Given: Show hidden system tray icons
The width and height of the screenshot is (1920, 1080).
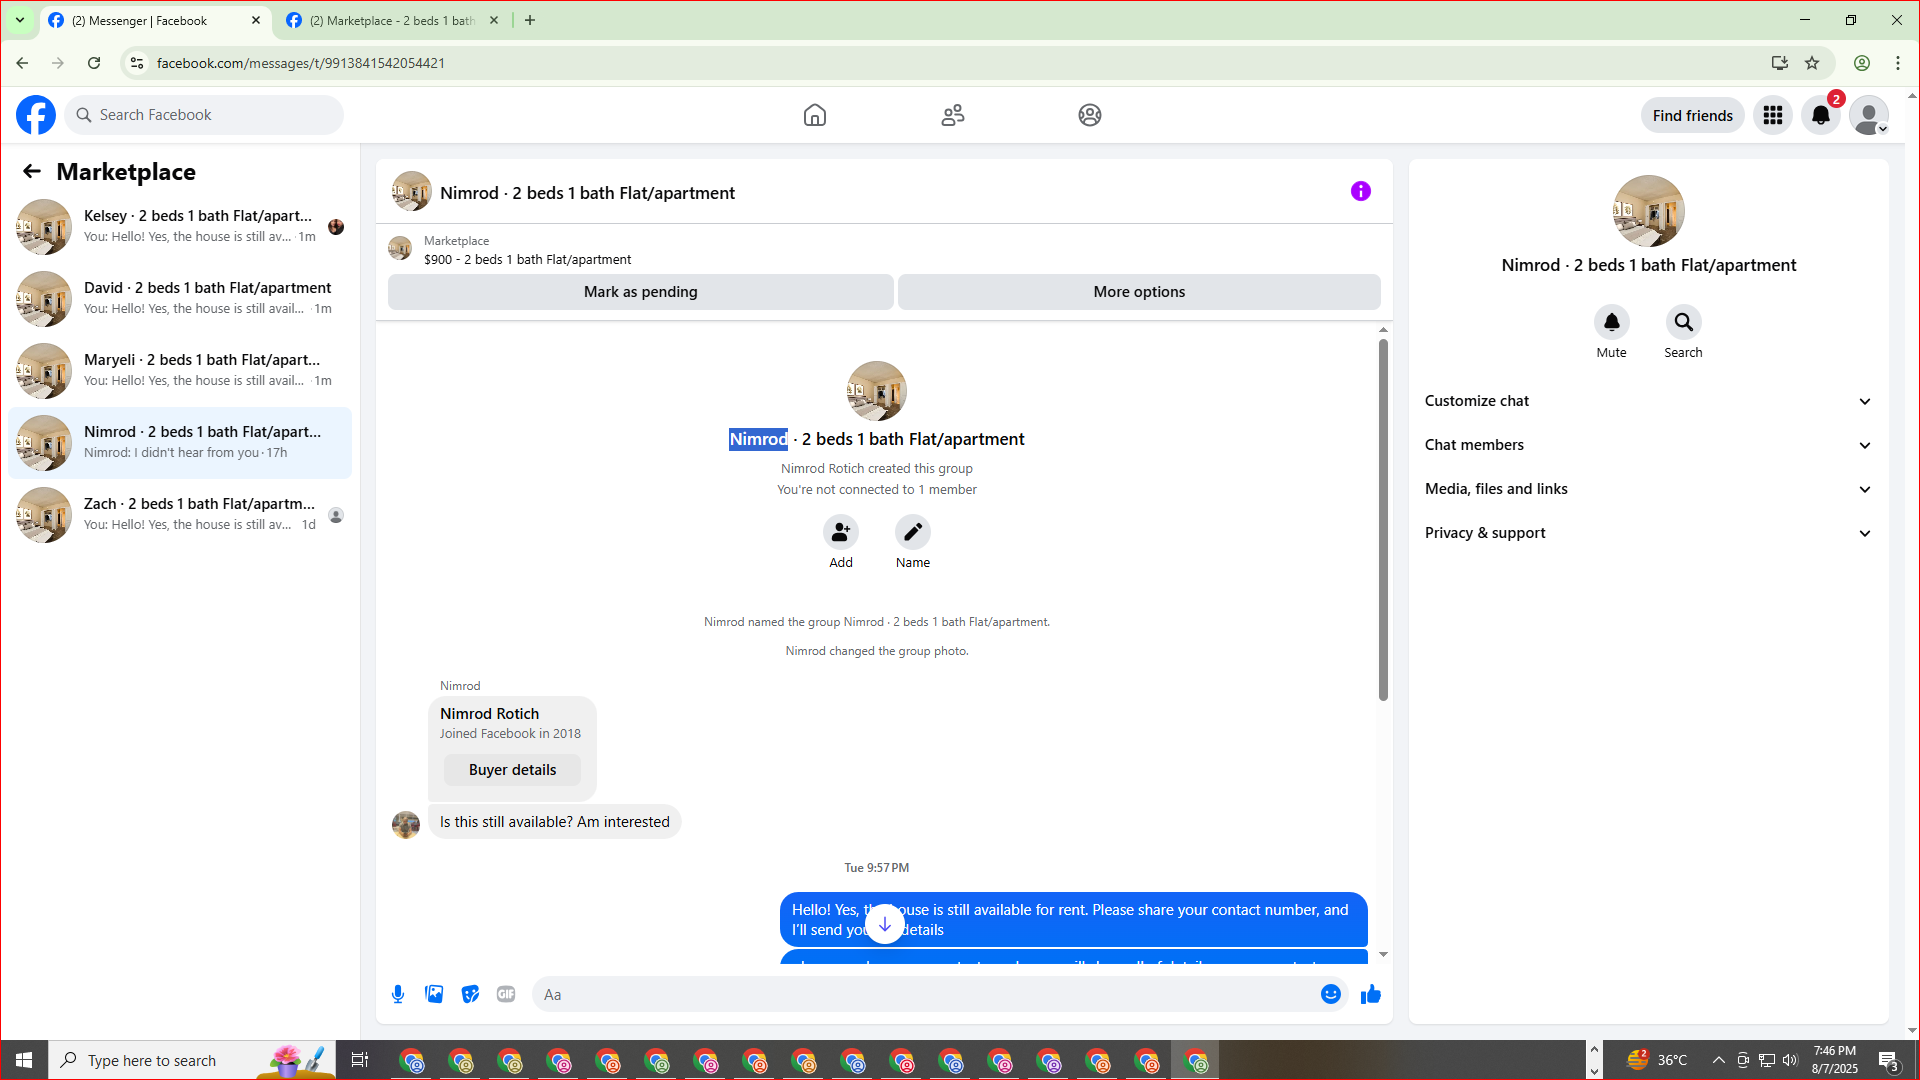Looking at the screenshot, I should (1718, 1060).
